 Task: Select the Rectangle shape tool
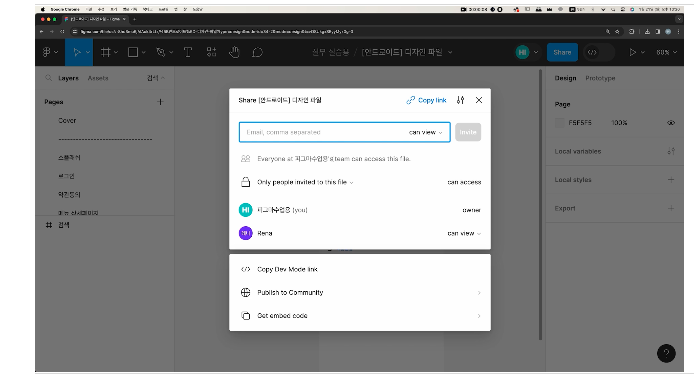[133, 52]
